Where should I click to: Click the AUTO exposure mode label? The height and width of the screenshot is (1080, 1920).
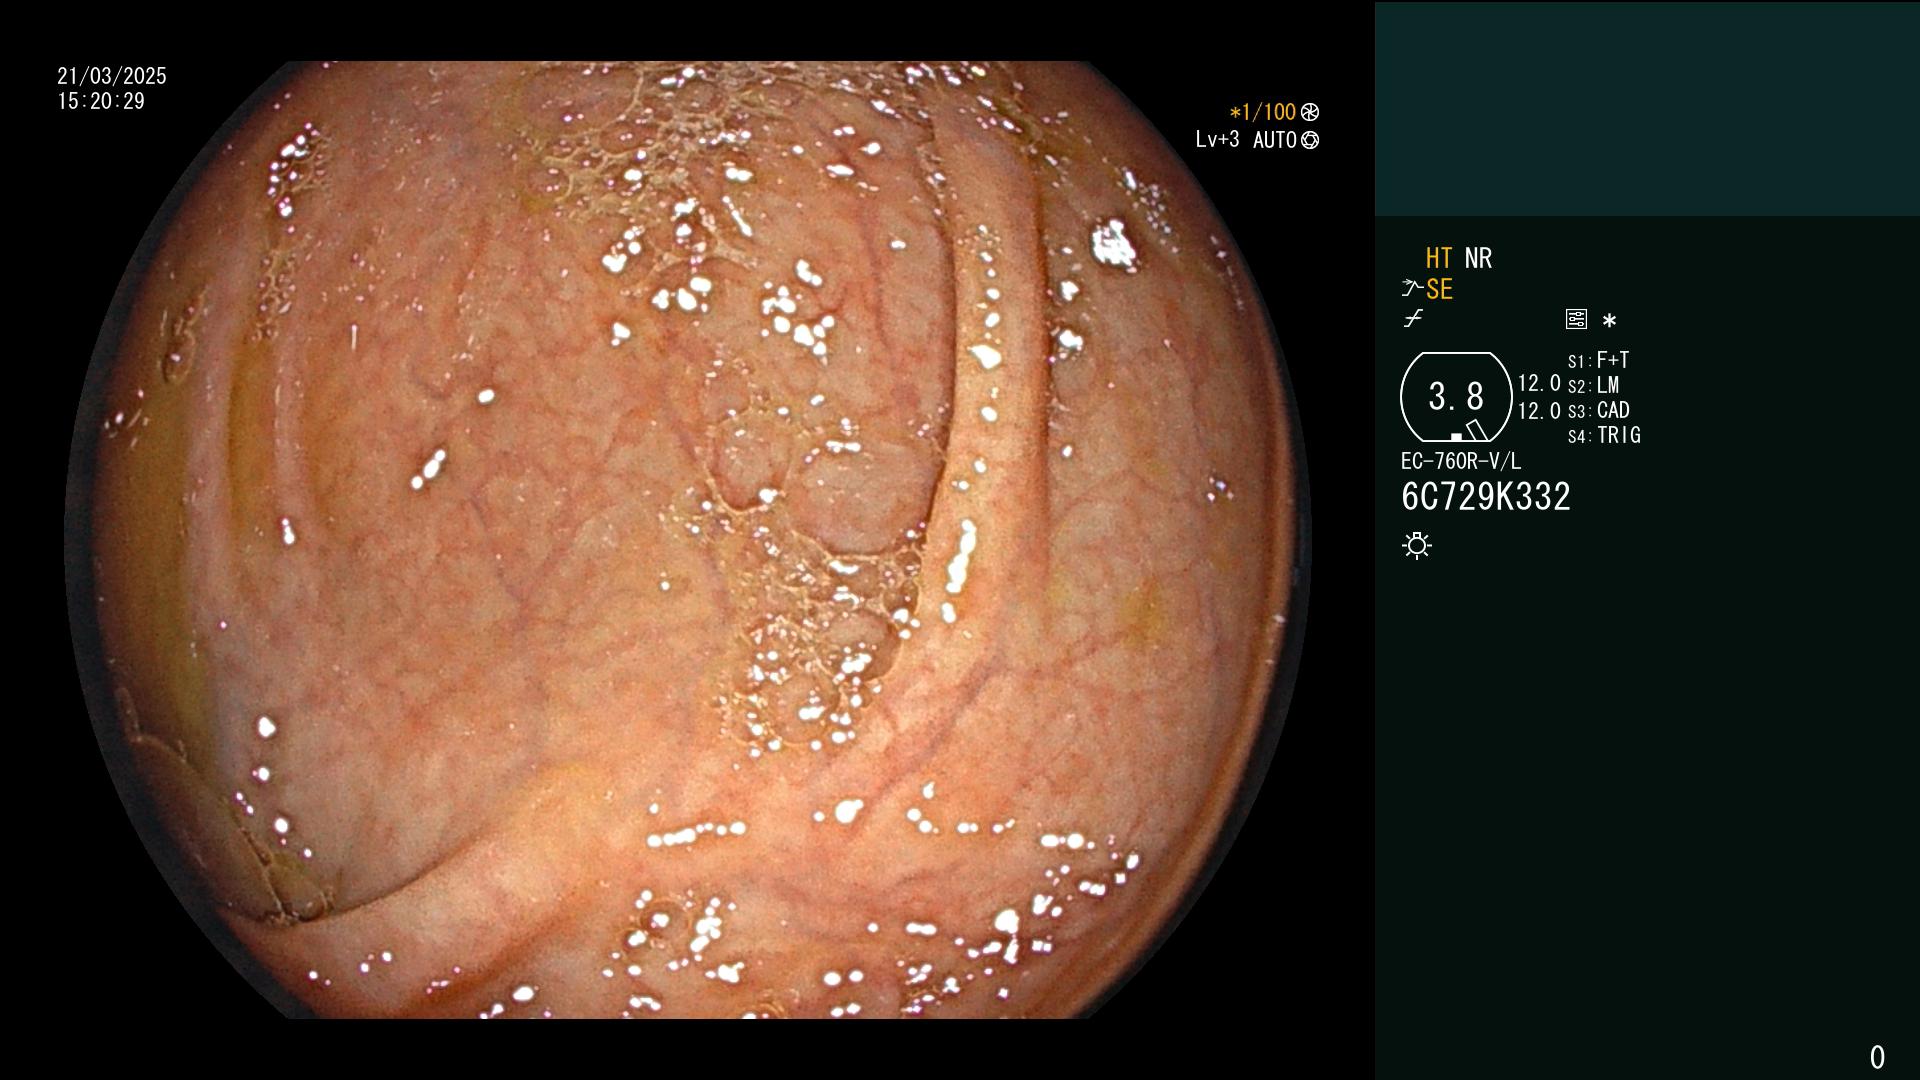pos(1275,140)
